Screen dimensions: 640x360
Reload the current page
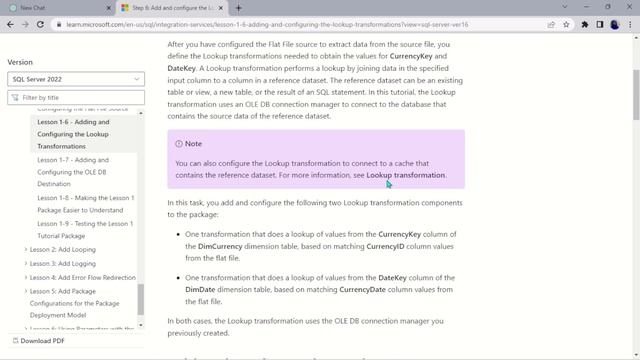40,24
